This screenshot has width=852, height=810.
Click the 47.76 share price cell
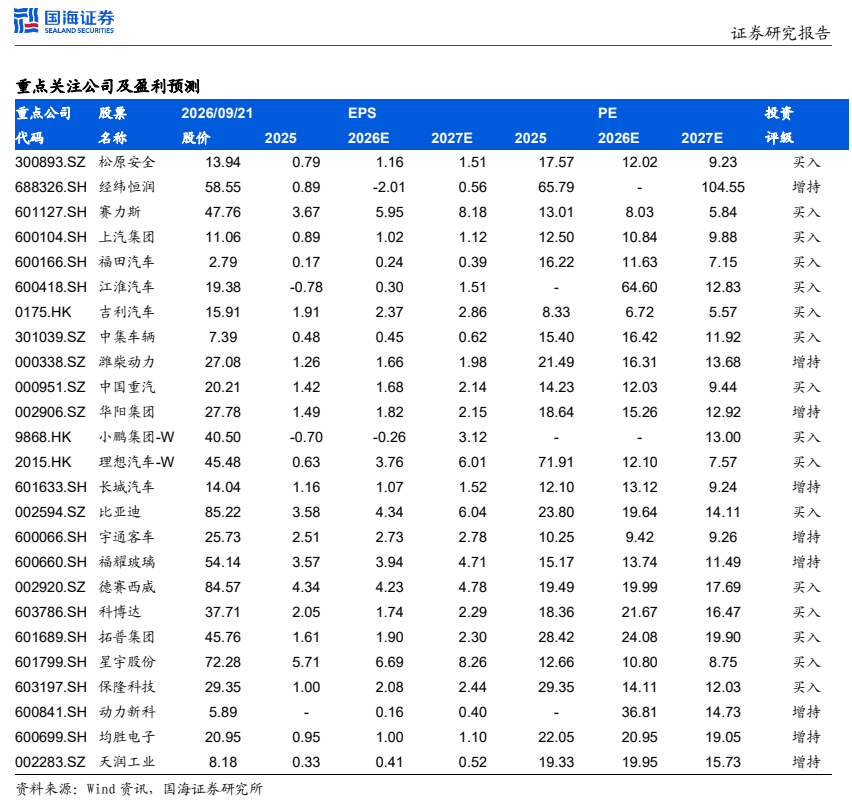coord(223,212)
